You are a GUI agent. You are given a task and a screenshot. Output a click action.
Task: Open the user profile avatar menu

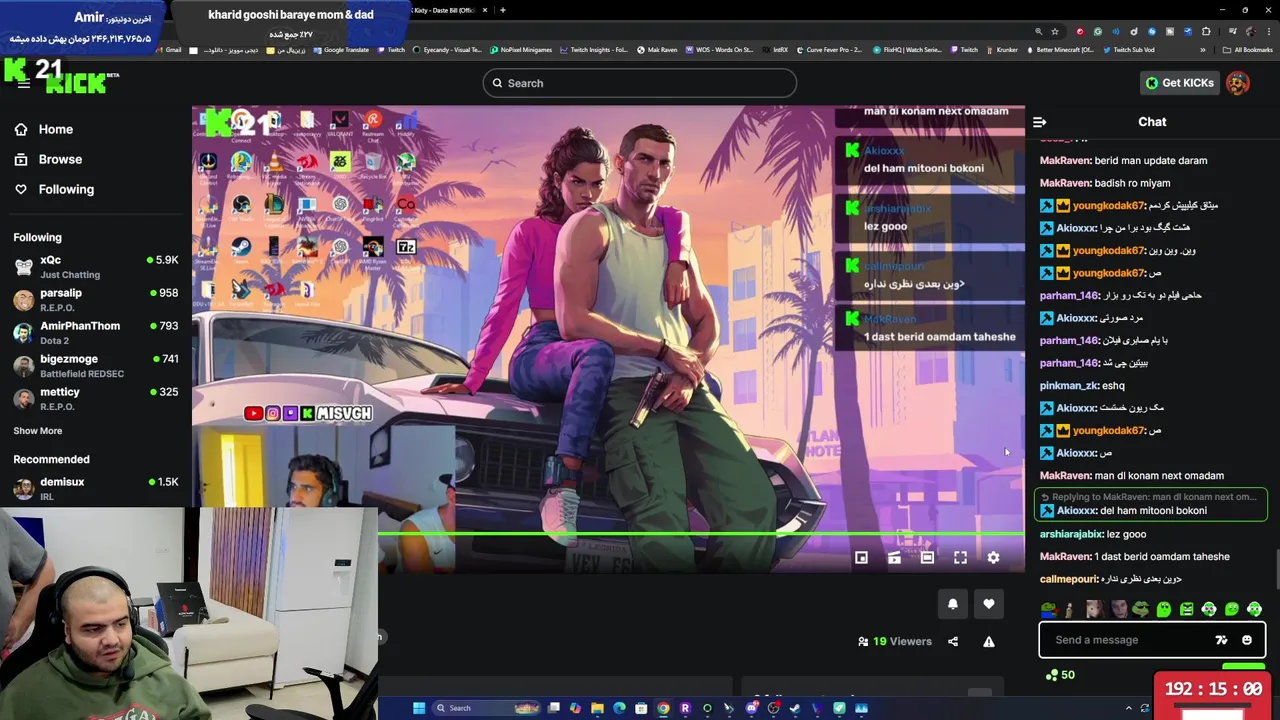(x=1238, y=83)
